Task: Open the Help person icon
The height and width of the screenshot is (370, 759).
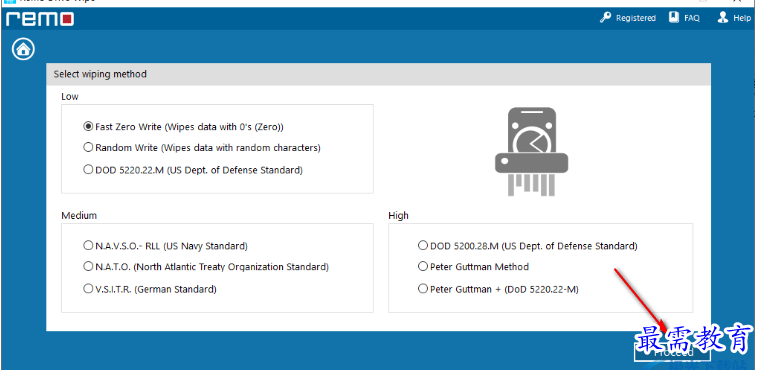Action: (723, 17)
